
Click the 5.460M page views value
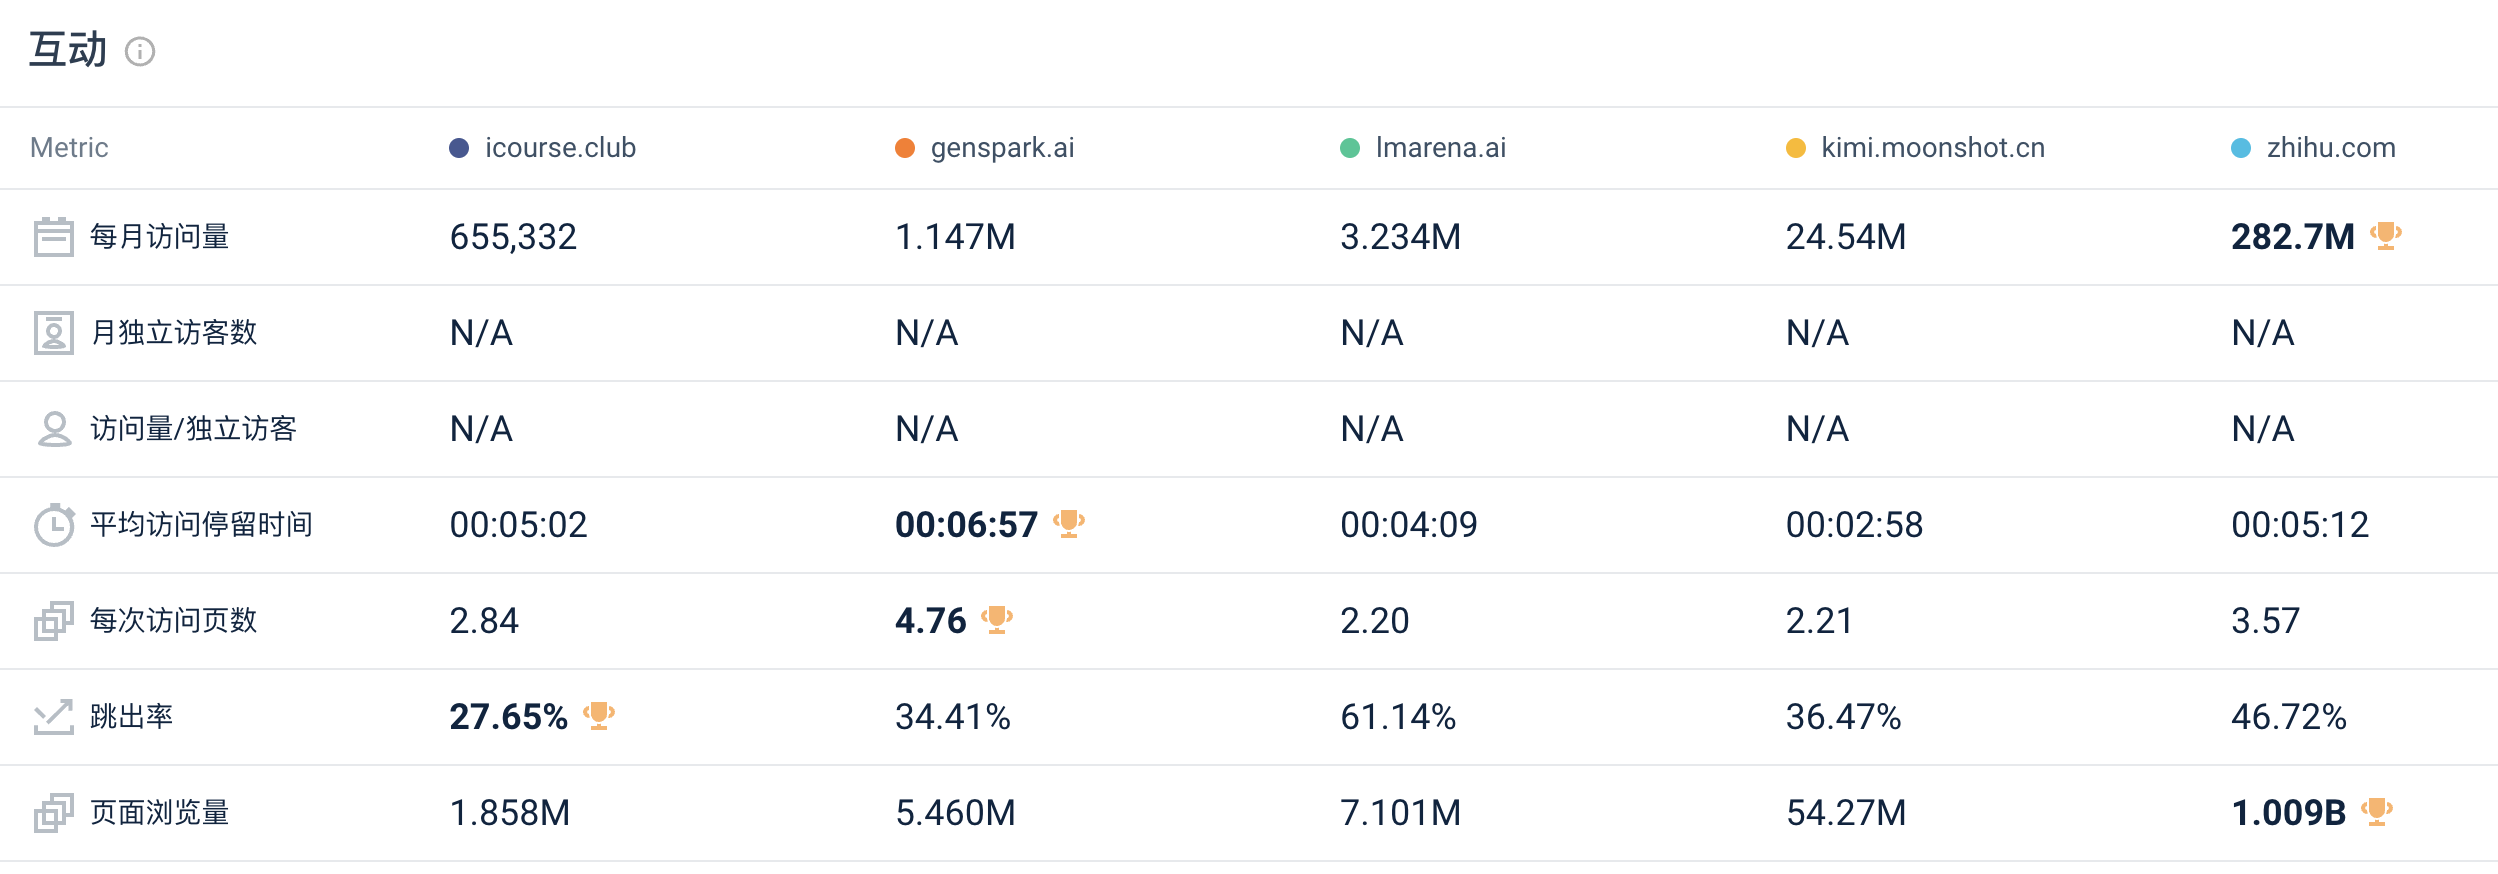point(955,813)
